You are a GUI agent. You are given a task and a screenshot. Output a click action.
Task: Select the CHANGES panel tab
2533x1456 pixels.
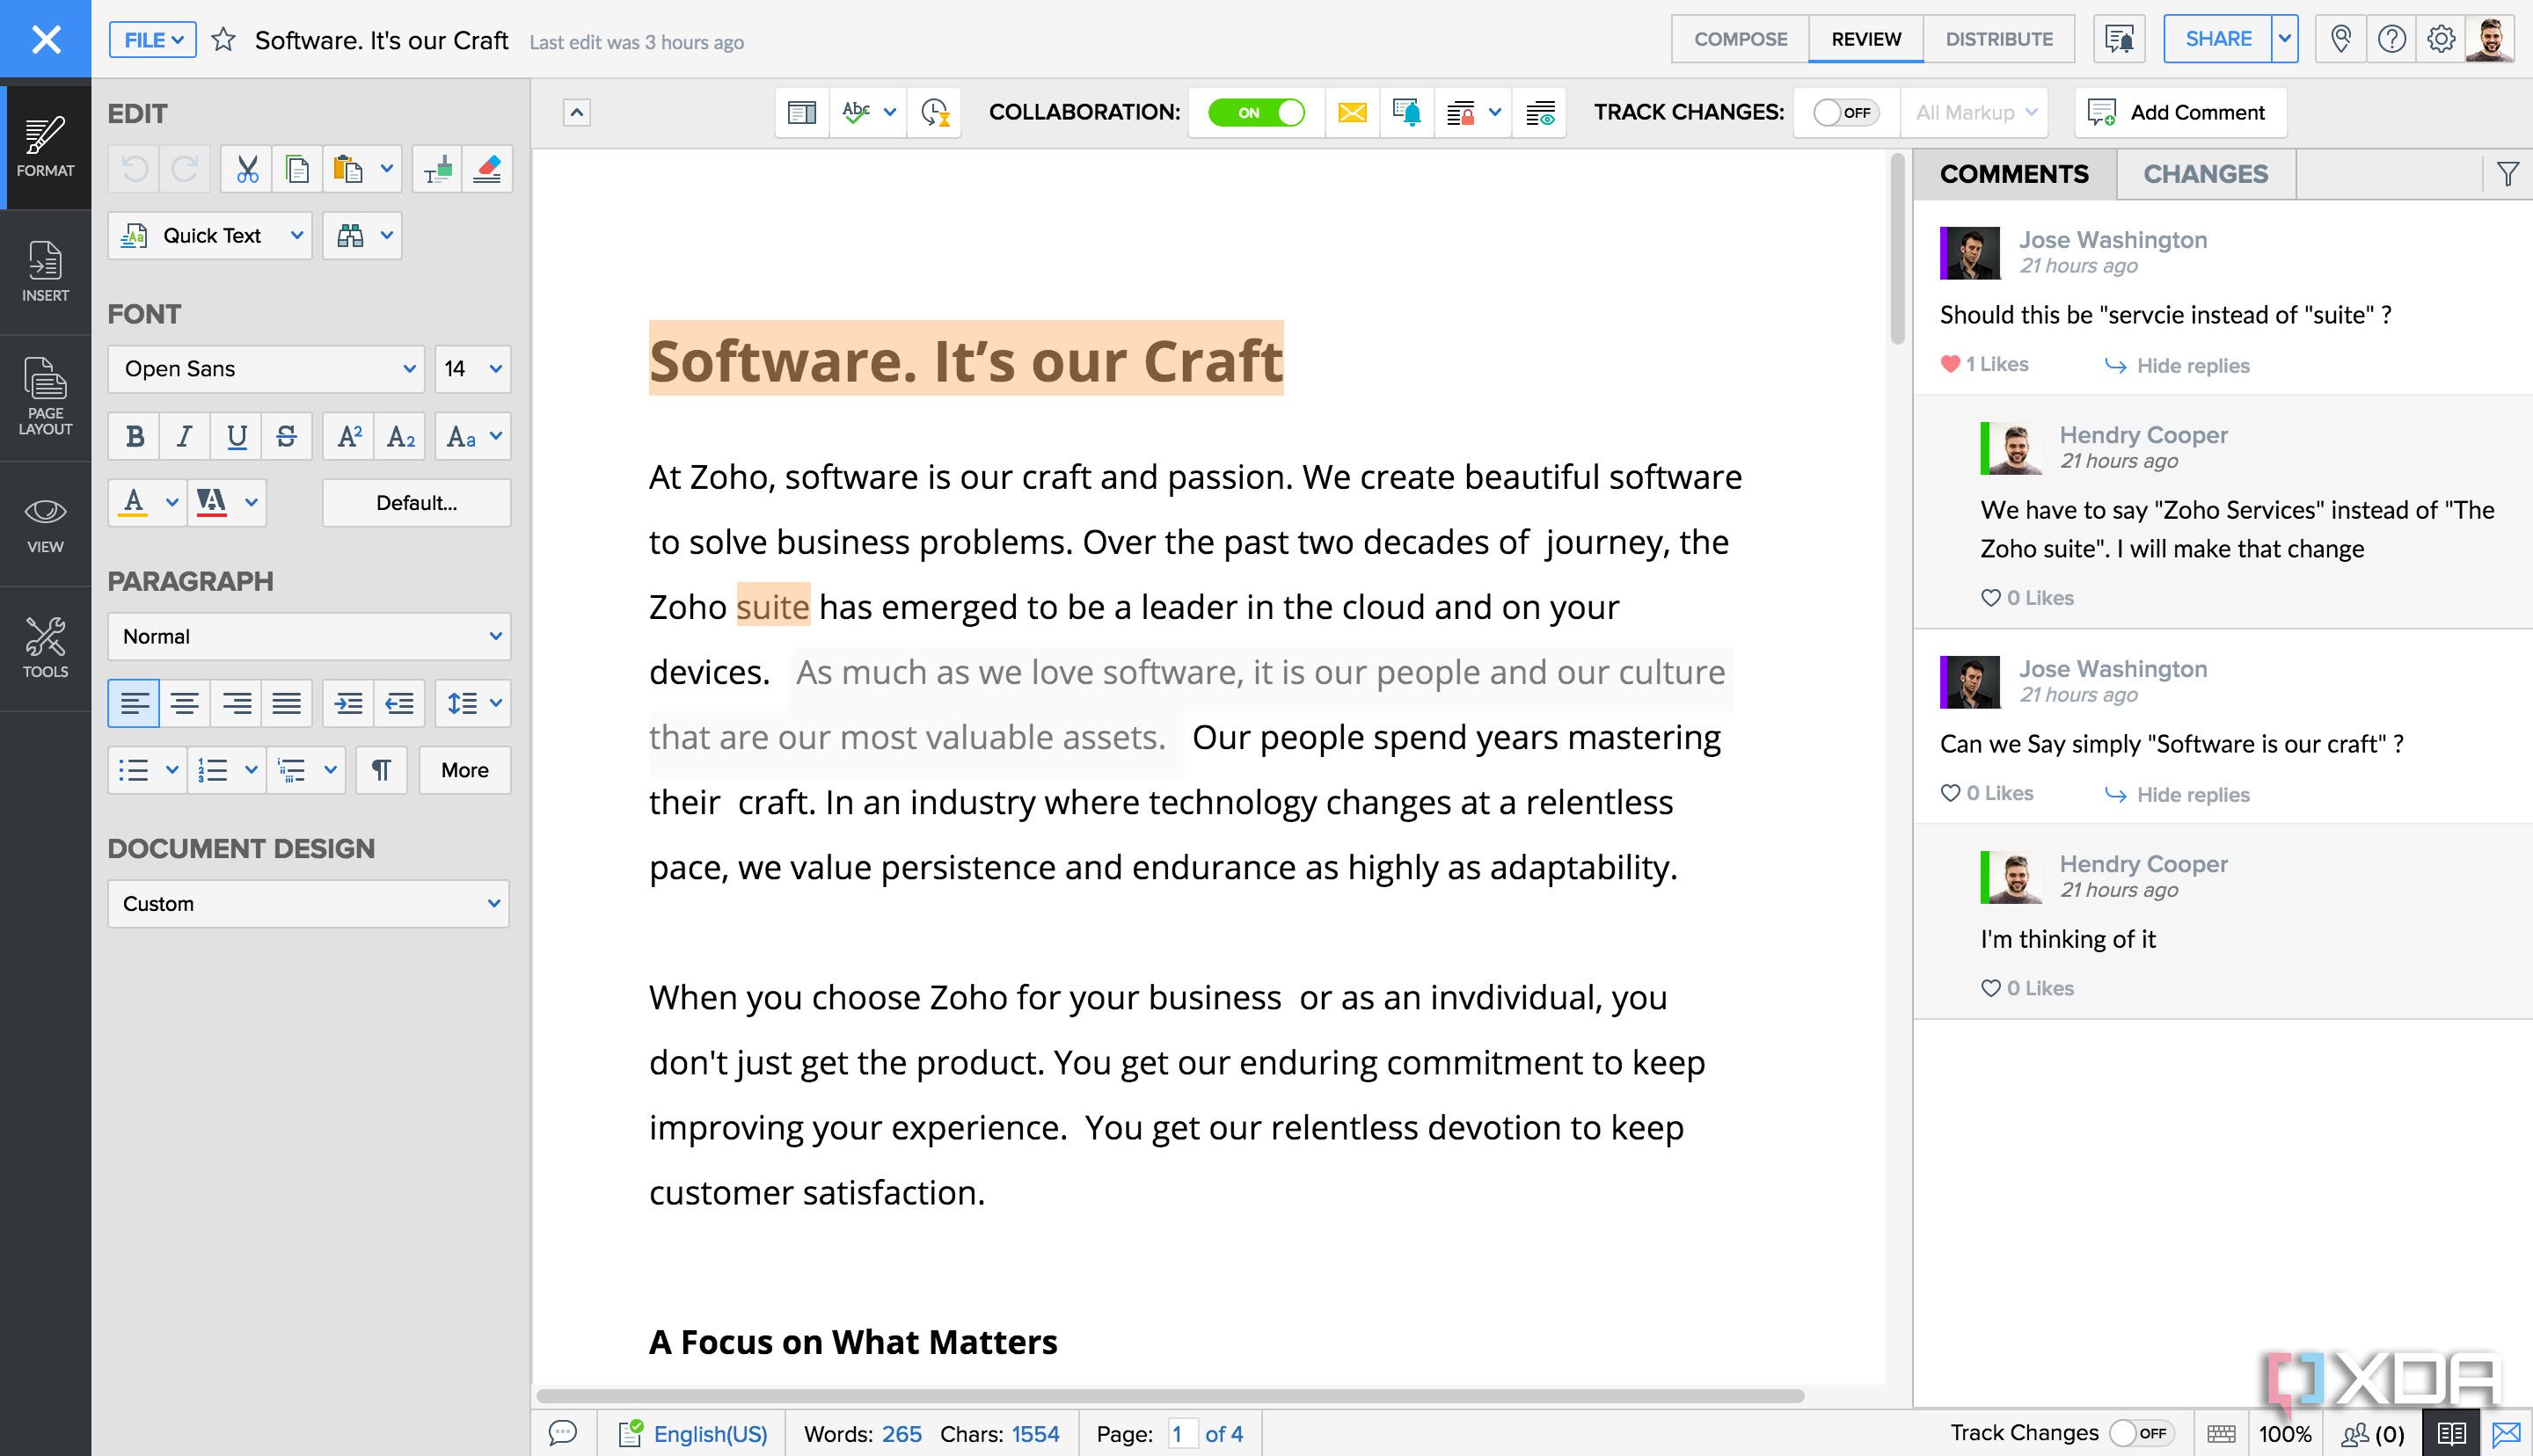click(x=2205, y=174)
